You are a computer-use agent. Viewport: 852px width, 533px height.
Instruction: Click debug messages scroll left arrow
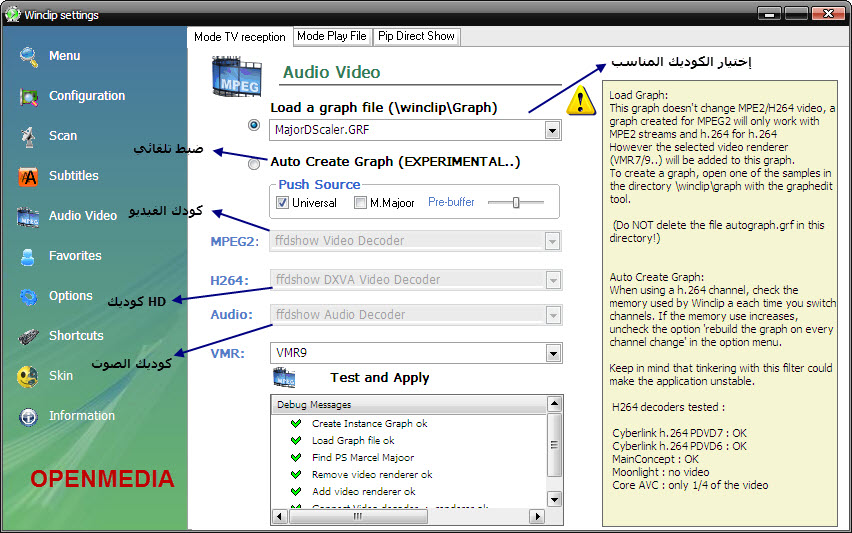[279, 516]
